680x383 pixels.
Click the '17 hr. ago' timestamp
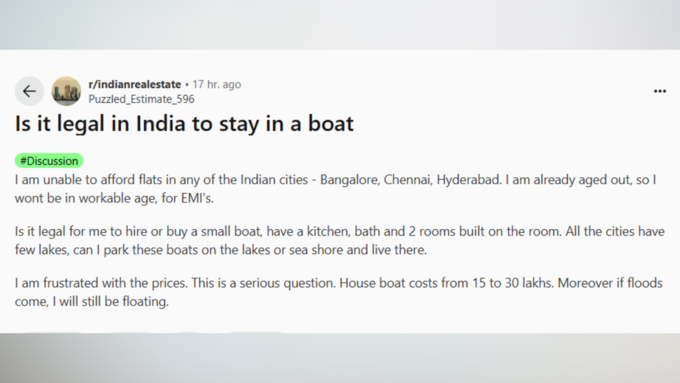216,84
